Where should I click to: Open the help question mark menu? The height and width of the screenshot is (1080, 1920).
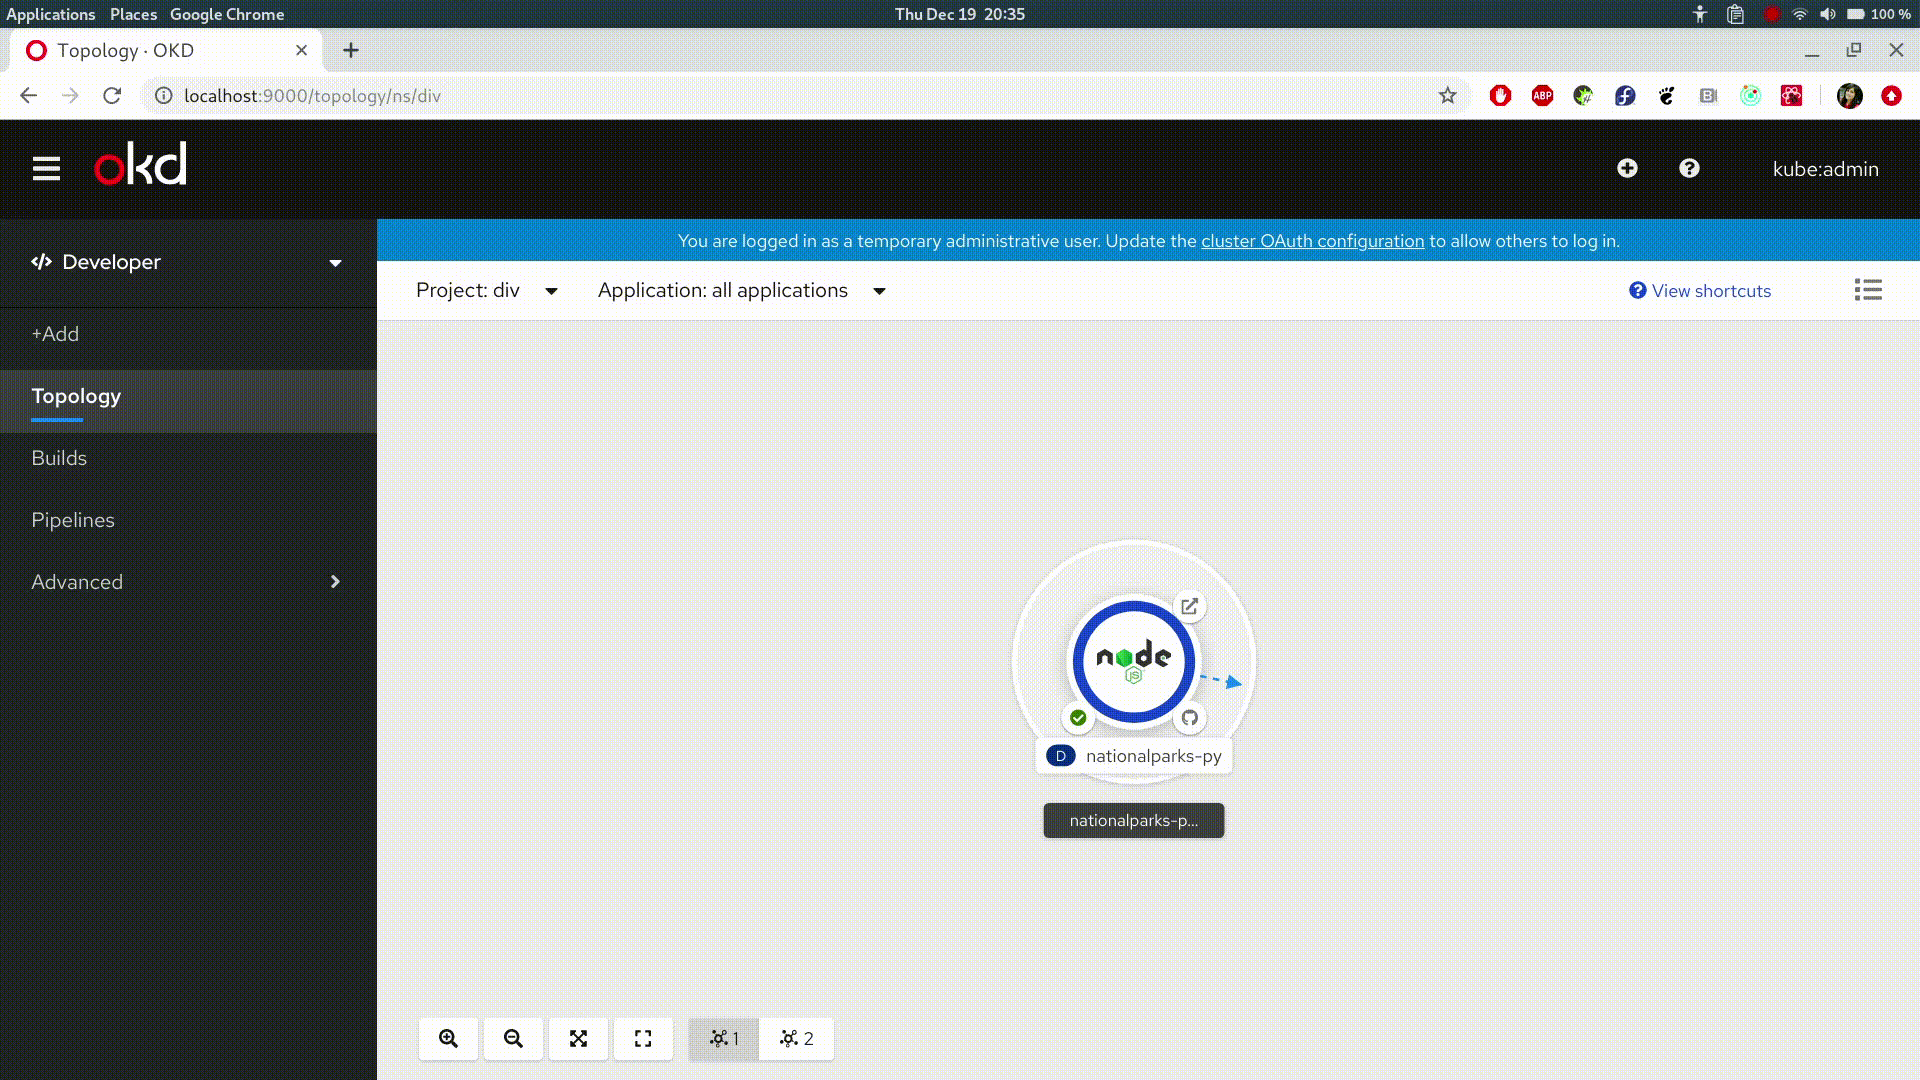tap(1689, 169)
